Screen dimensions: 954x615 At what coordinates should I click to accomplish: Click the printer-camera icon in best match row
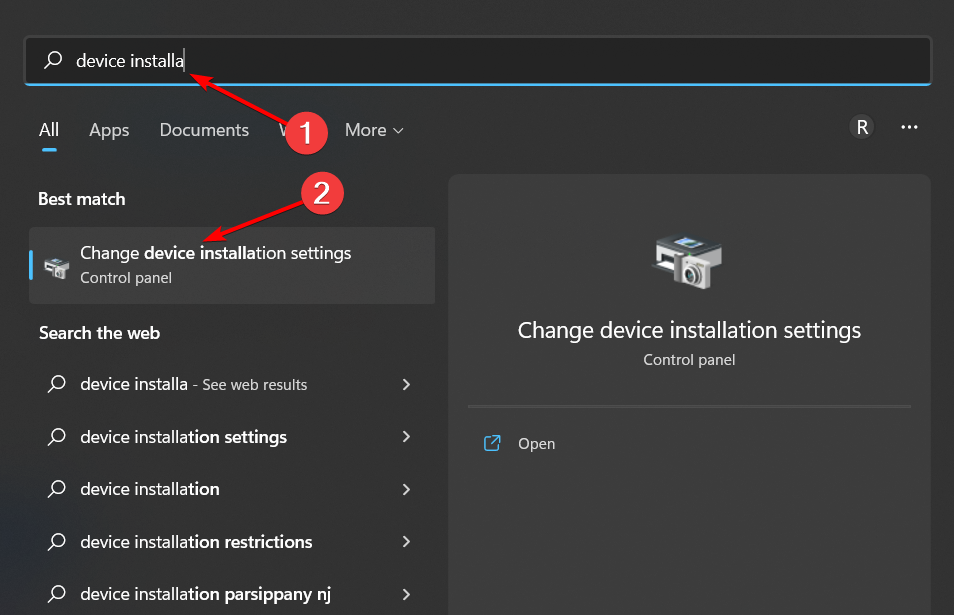57,268
